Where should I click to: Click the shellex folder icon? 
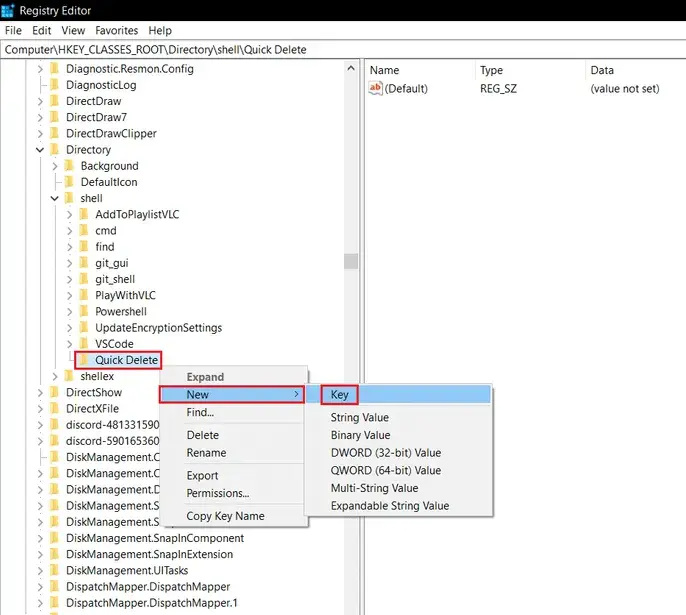69,376
